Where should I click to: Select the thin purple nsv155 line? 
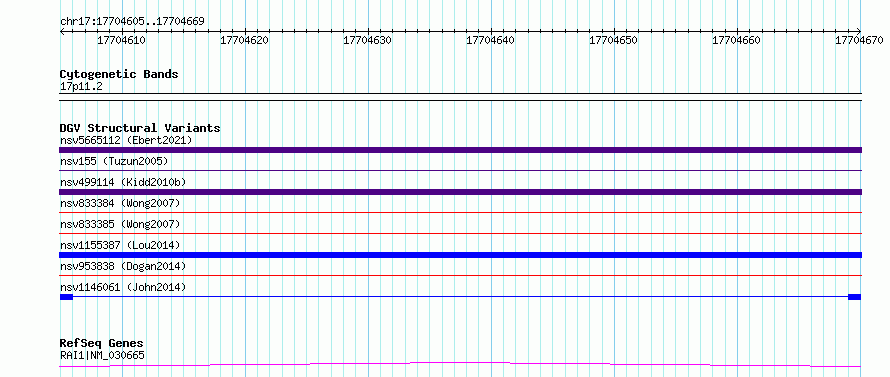coord(460,170)
